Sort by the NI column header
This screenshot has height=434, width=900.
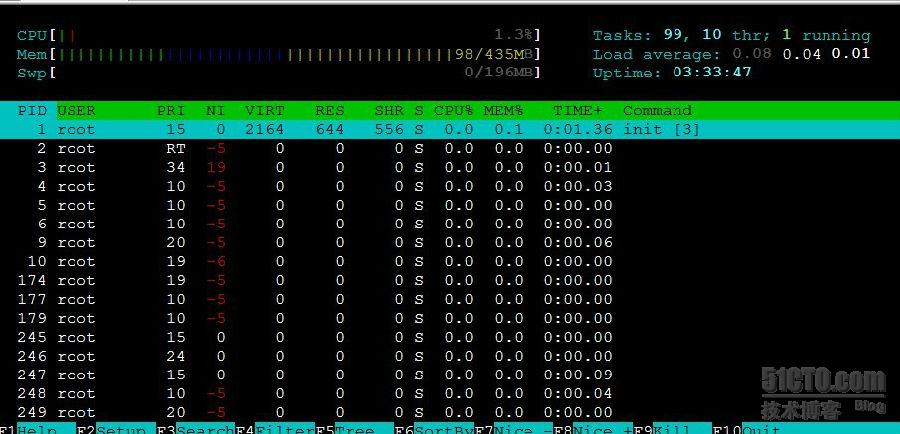[215, 110]
